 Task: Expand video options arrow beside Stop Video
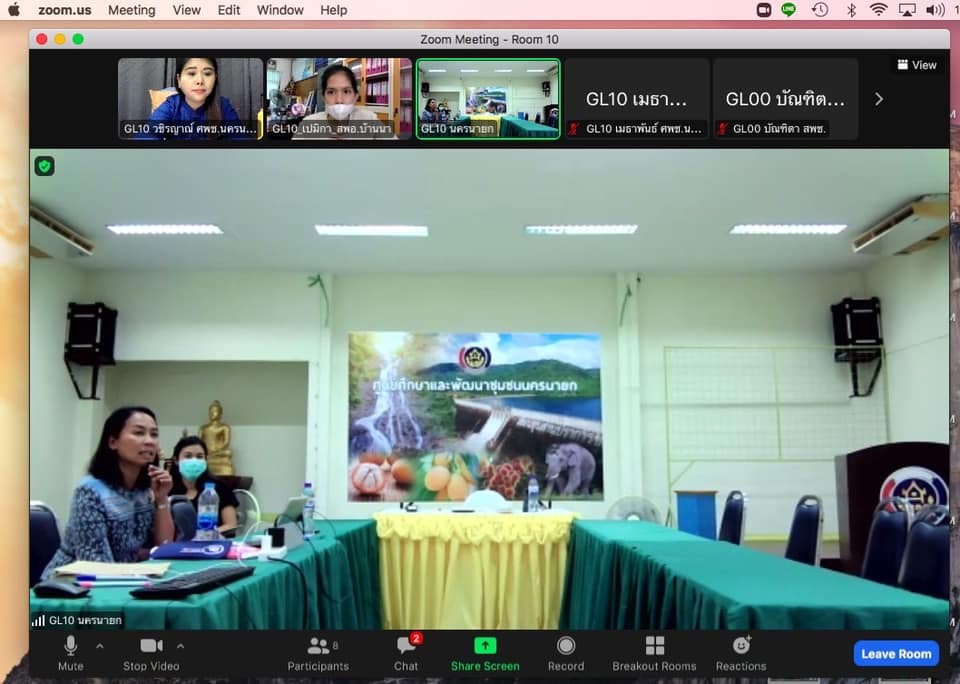click(180, 646)
